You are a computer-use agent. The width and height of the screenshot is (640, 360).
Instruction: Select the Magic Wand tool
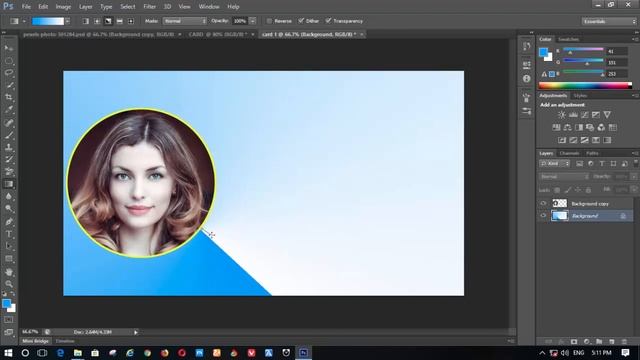pyautogui.click(x=9, y=85)
